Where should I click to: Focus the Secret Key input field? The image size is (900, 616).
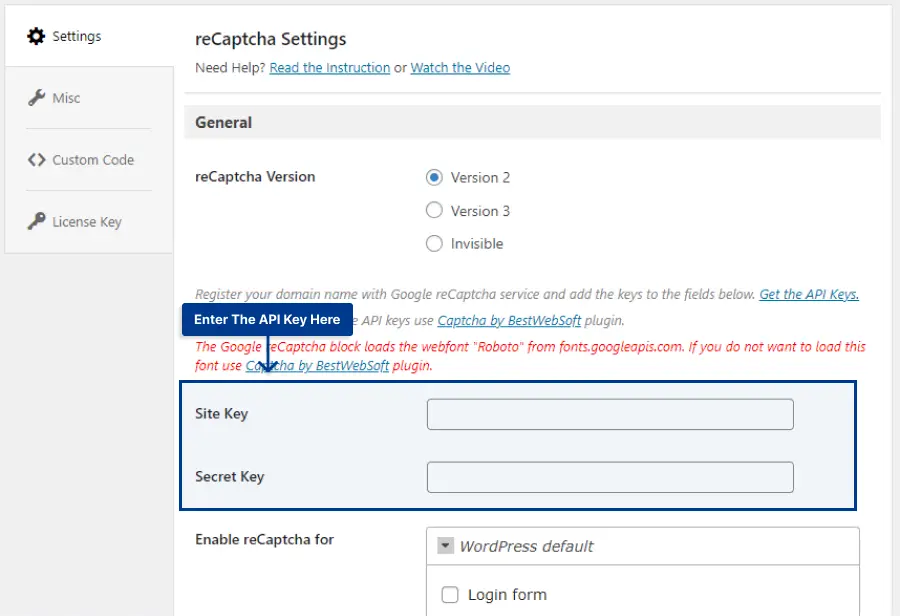[610, 477]
